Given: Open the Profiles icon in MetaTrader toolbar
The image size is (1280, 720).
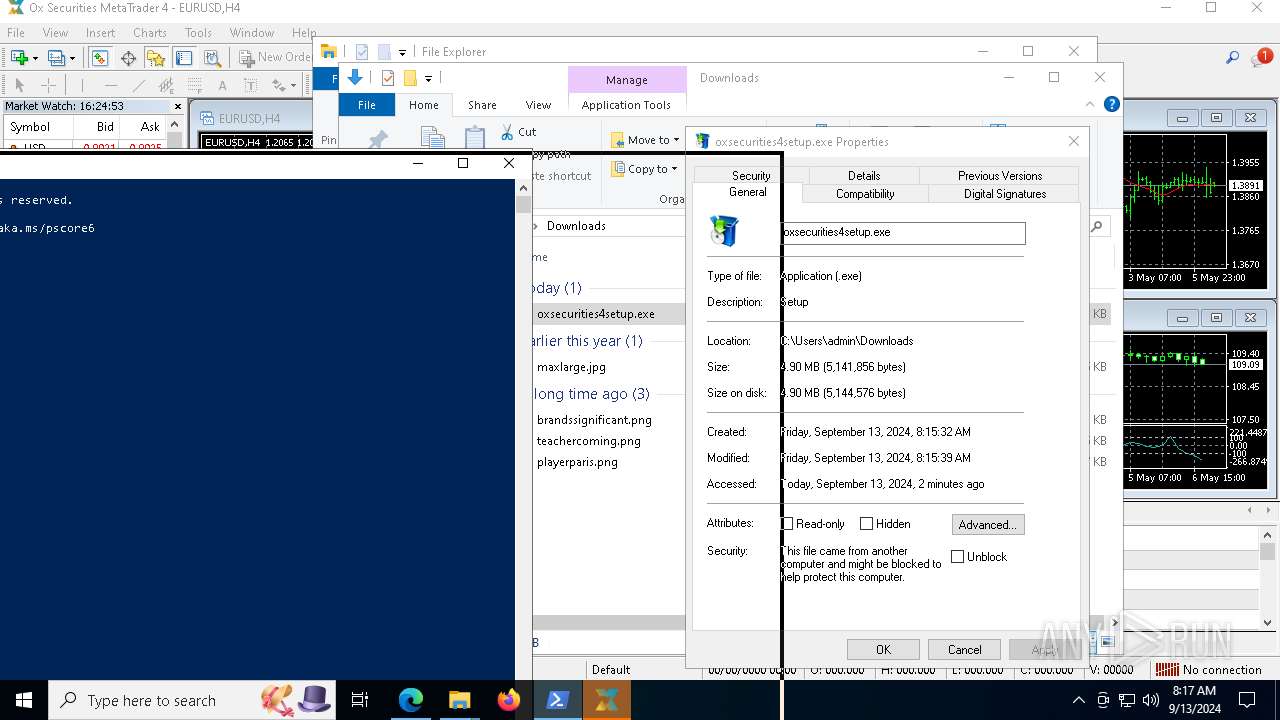Looking at the screenshot, I should coord(57,58).
